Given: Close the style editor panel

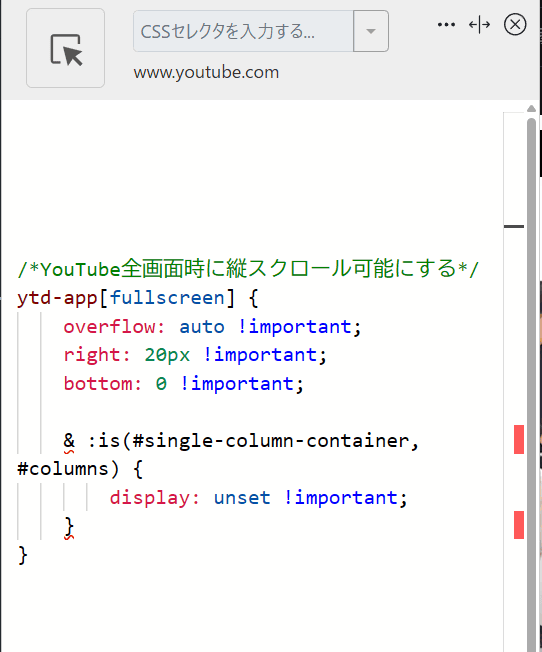Looking at the screenshot, I should click(515, 25).
